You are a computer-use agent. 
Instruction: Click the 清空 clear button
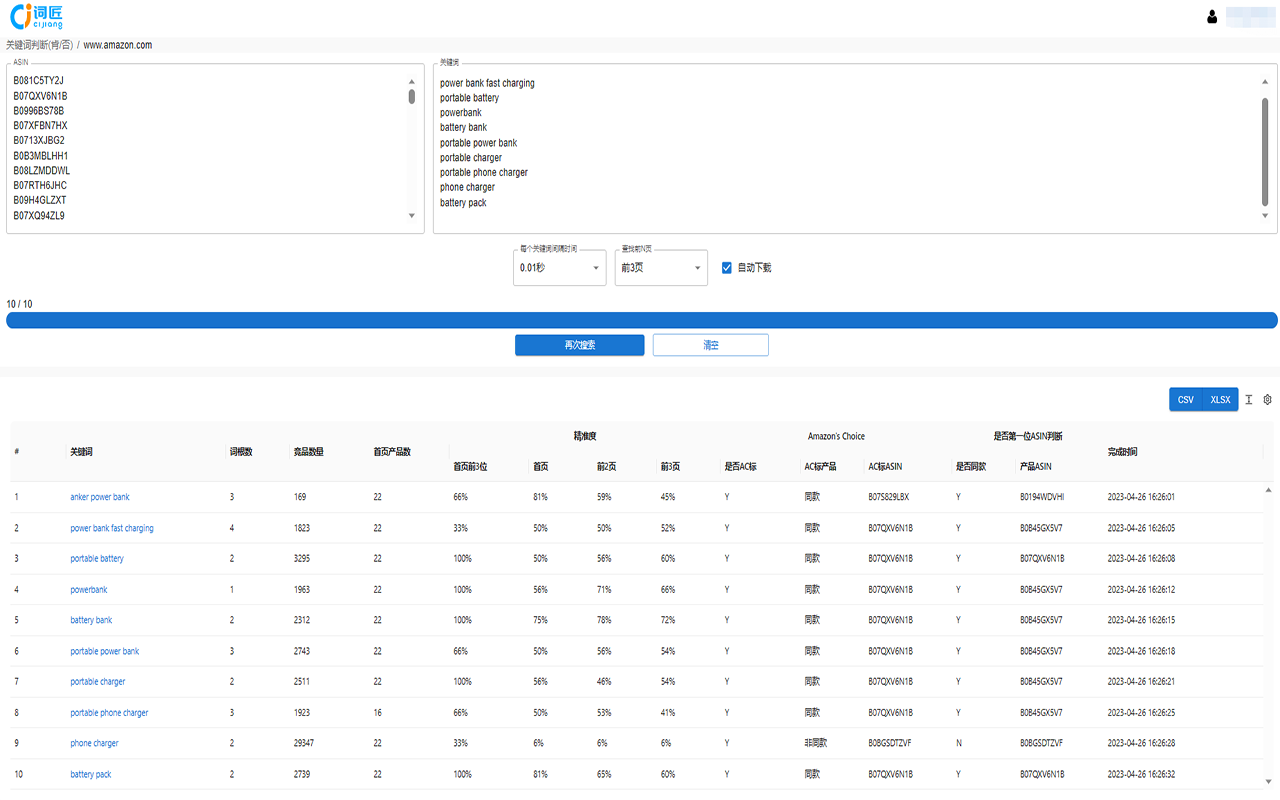(710, 345)
